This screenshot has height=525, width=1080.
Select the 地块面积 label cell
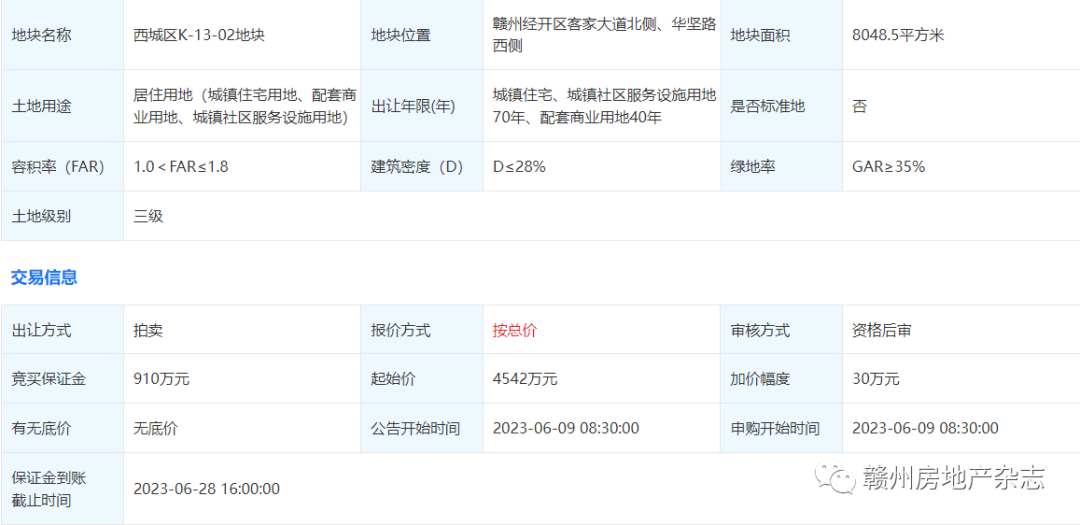click(x=782, y=34)
